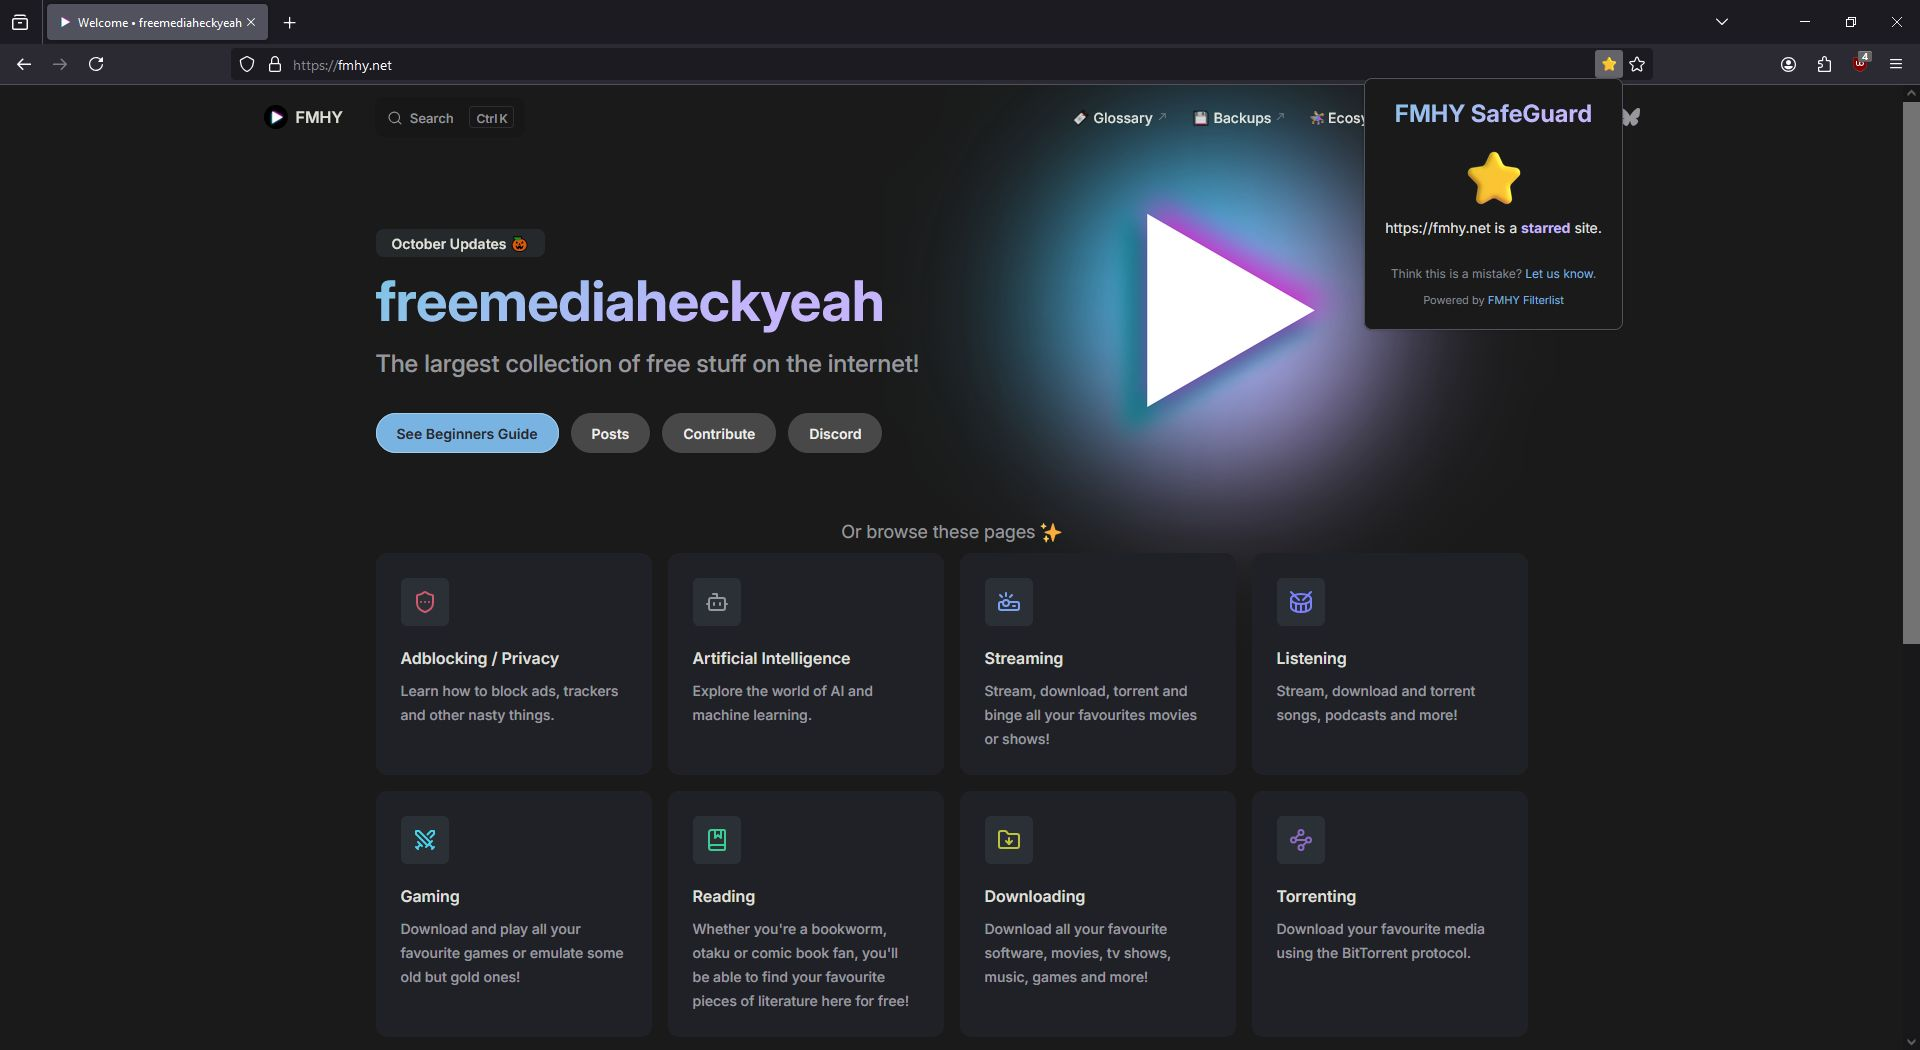The width and height of the screenshot is (1920, 1050).
Task: Open the Reading card title
Action: [x=723, y=896]
